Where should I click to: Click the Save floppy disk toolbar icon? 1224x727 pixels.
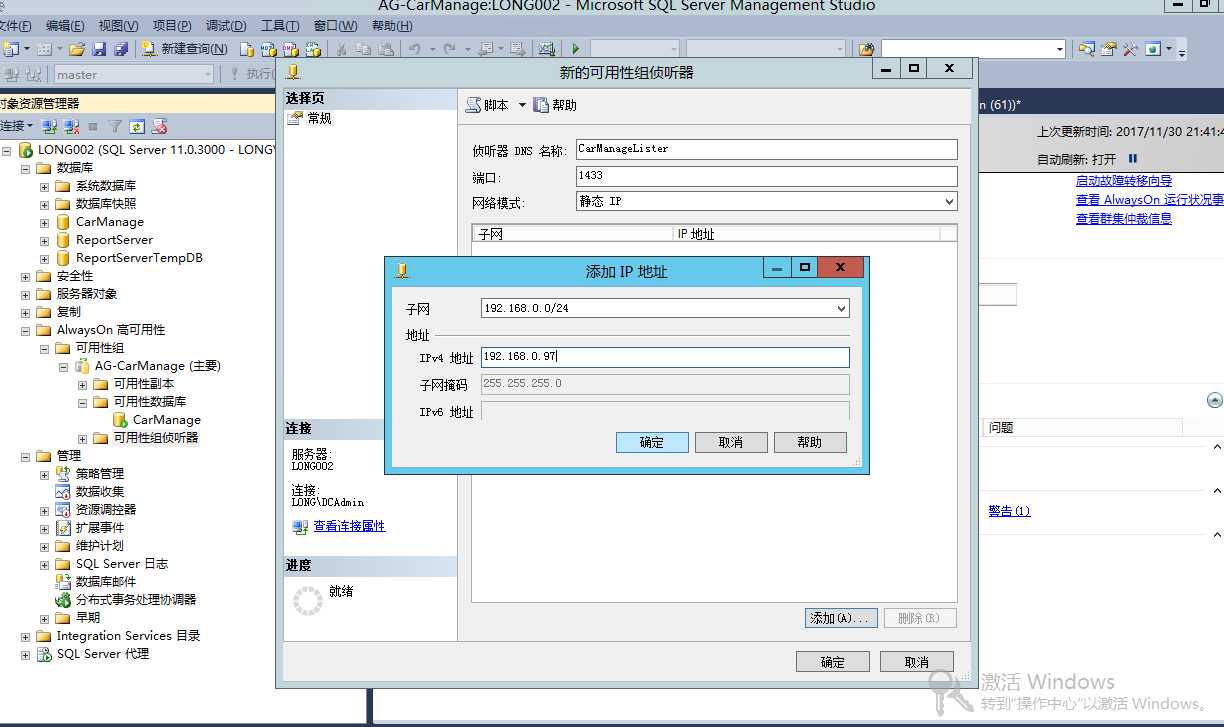click(99, 49)
